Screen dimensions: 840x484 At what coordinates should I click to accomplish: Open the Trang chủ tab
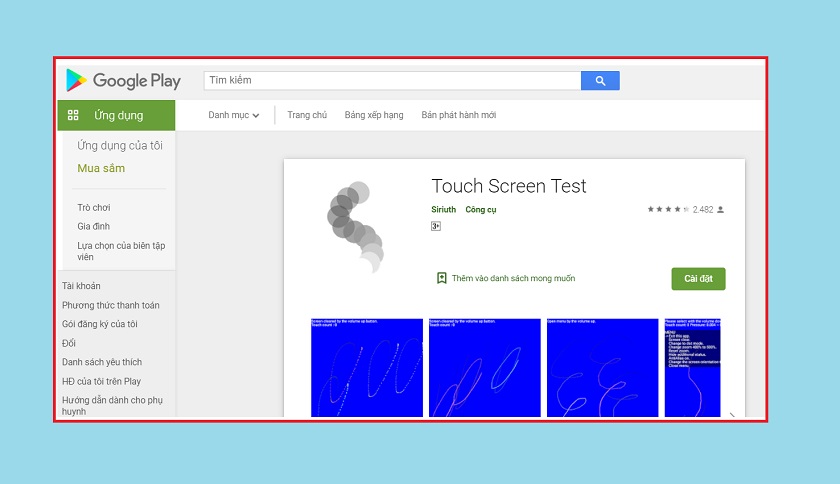pyautogui.click(x=307, y=115)
